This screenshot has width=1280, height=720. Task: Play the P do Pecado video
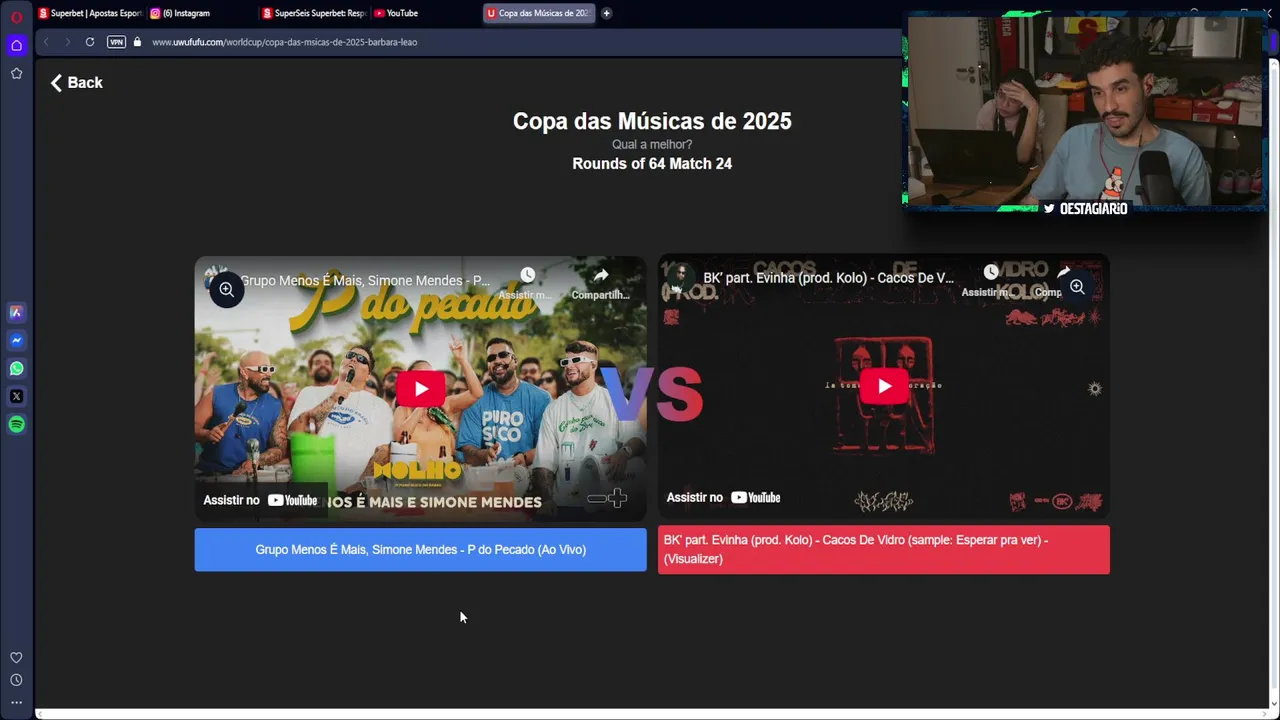(x=420, y=389)
